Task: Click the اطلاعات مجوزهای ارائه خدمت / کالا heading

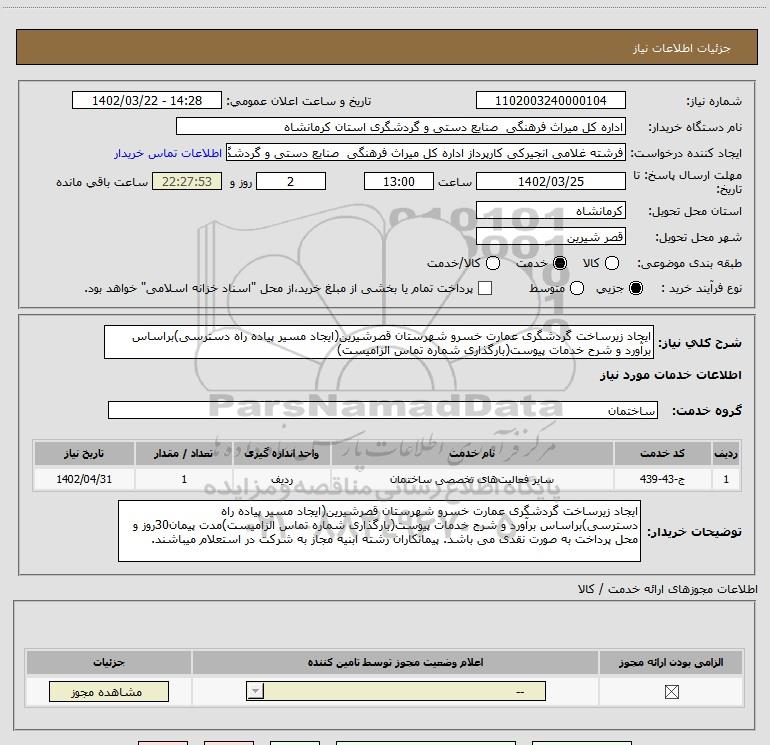Action: pyautogui.click(x=667, y=589)
